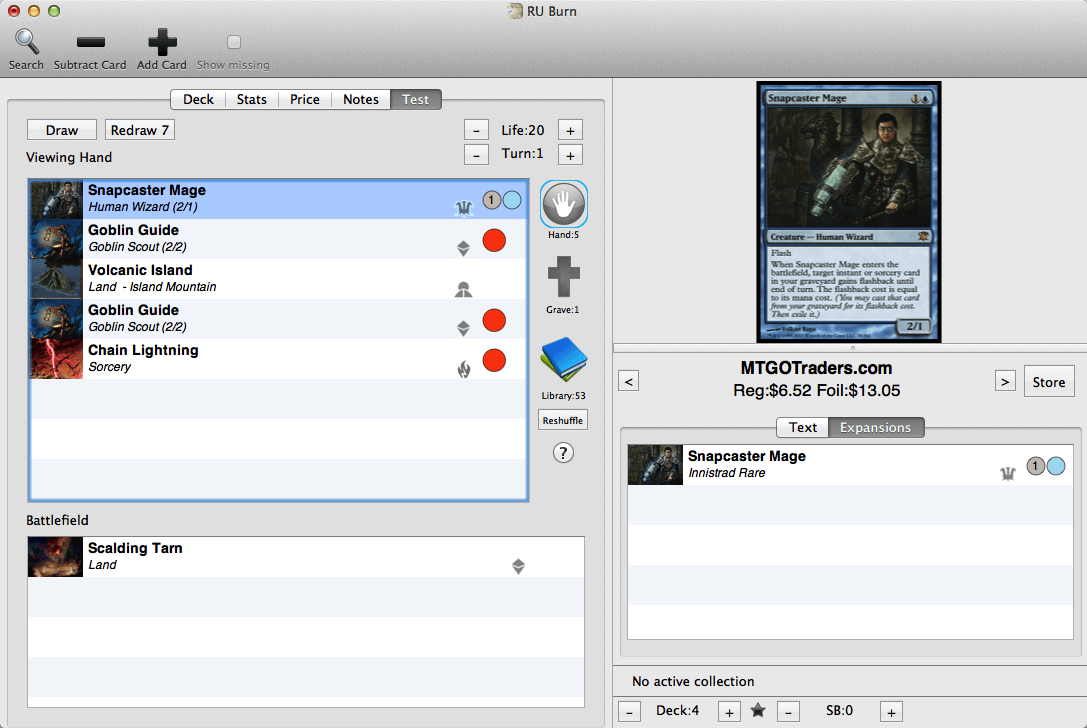Click the Add Card plus icon

[162, 42]
